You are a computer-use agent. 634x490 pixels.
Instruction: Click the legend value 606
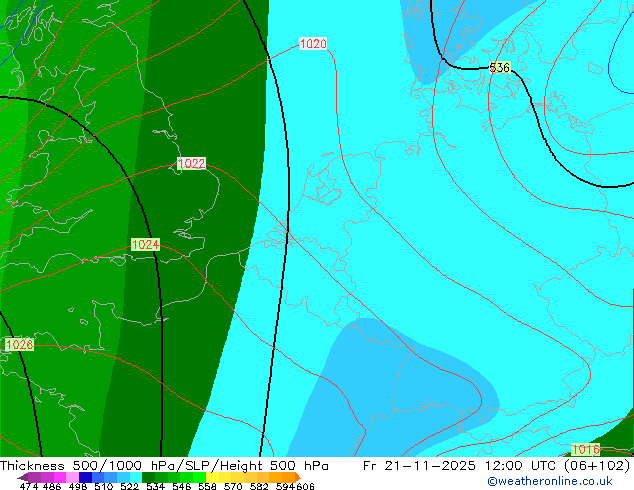click(x=305, y=486)
